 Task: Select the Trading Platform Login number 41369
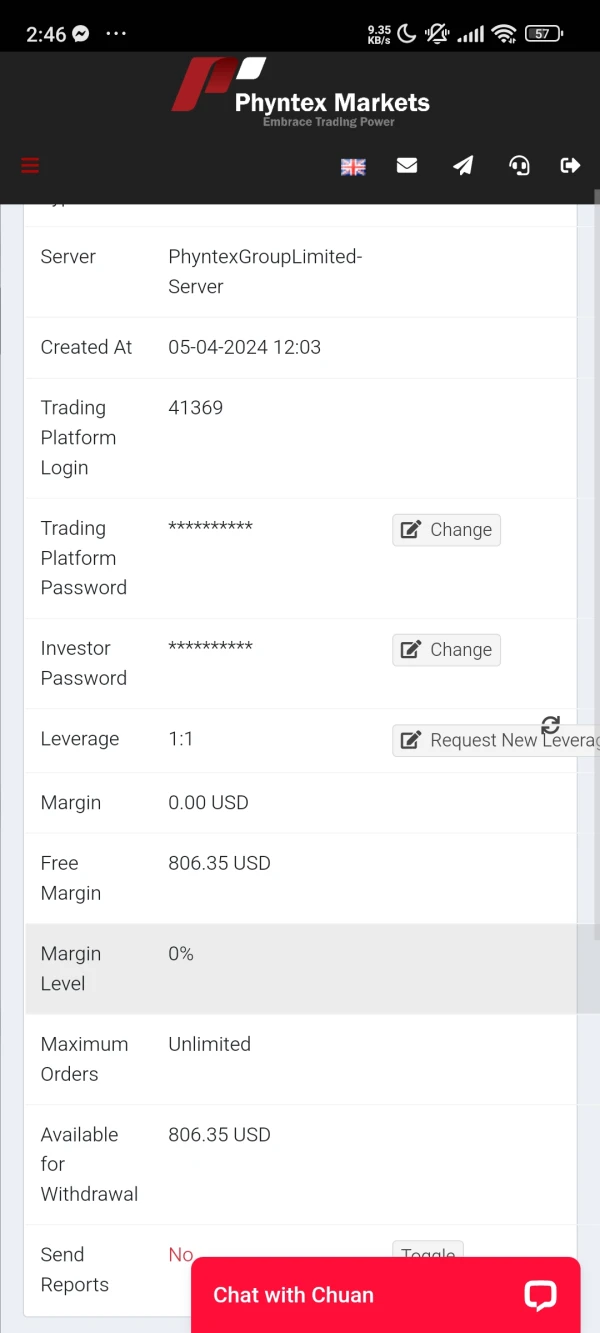(196, 408)
